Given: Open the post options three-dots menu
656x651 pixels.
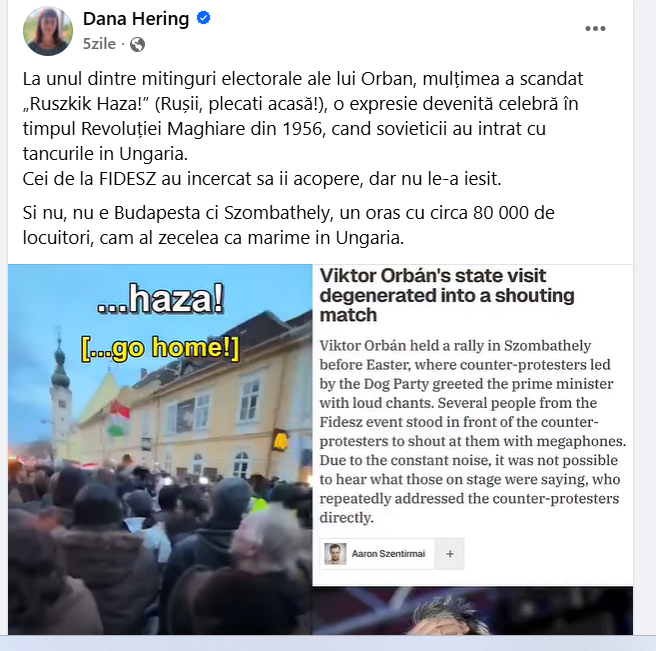Looking at the screenshot, I should point(595,28).
